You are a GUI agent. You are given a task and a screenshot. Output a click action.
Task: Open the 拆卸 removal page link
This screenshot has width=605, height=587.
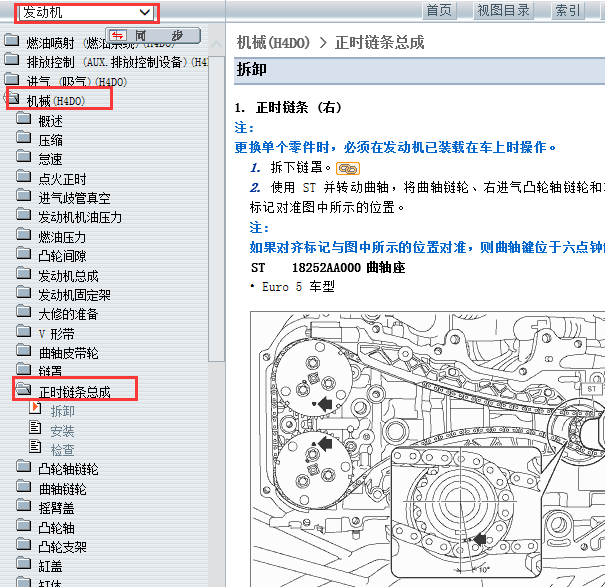click(x=63, y=411)
